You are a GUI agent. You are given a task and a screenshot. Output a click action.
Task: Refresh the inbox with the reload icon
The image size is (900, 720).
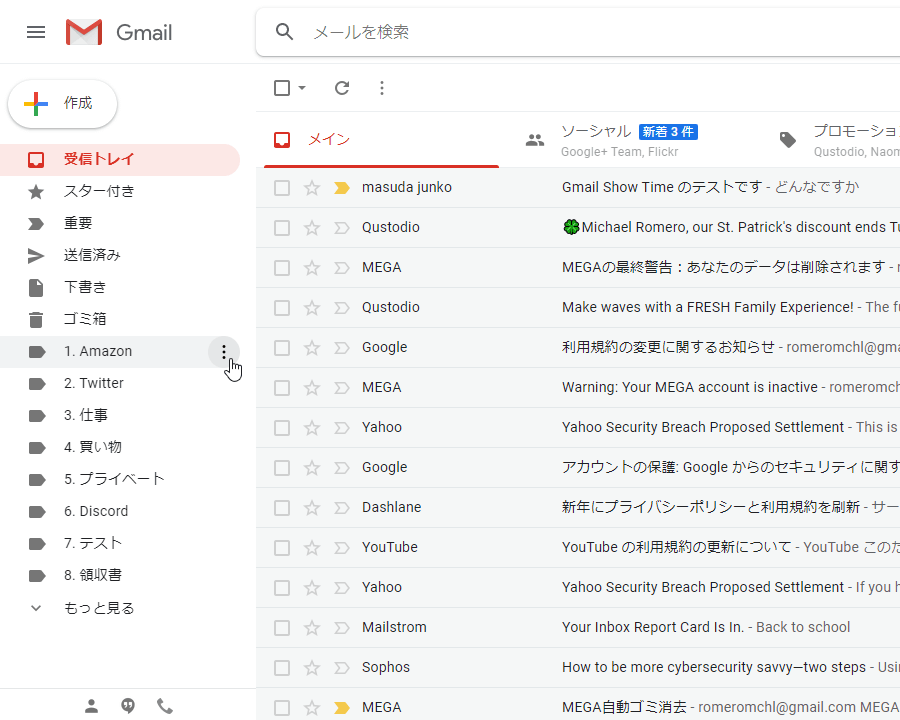[x=342, y=88]
